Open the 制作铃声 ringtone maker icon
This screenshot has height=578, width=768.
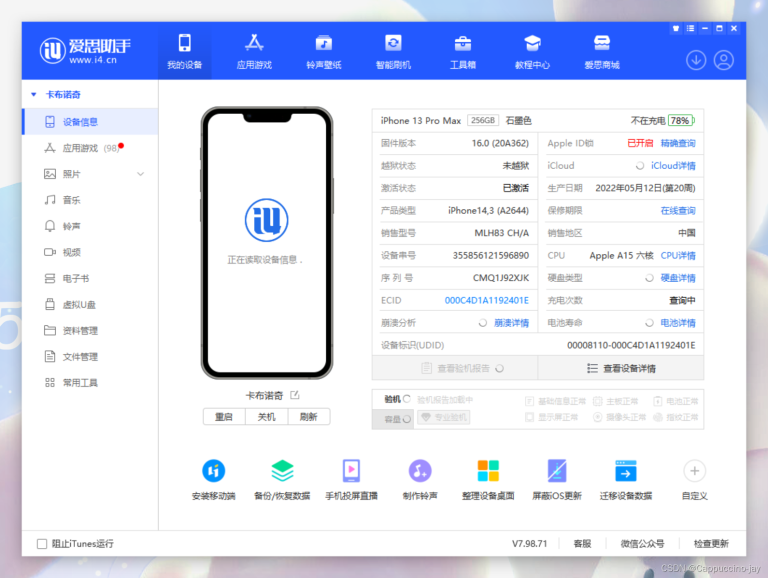tap(420, 471)
